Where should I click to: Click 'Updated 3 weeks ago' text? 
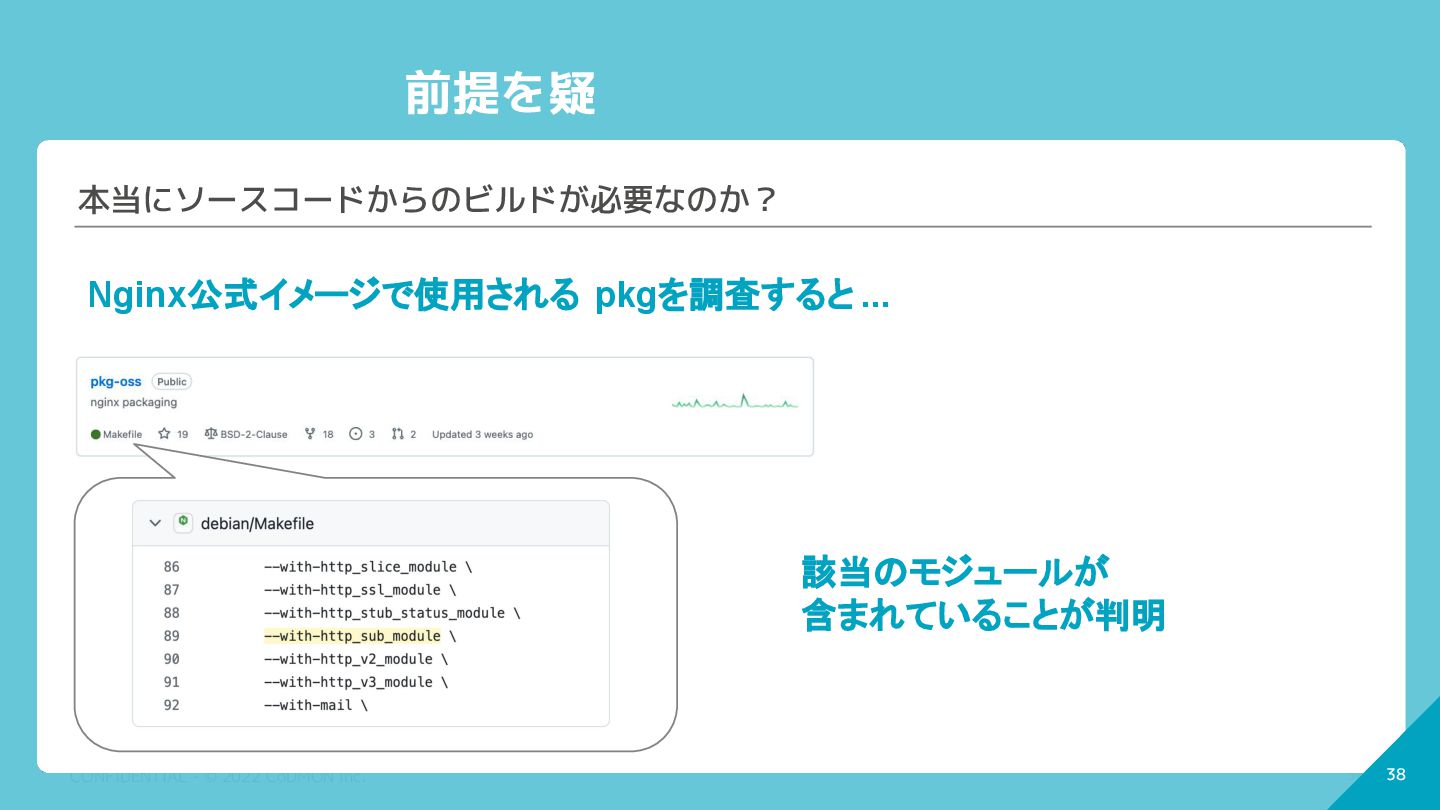(x=482, y=434)
